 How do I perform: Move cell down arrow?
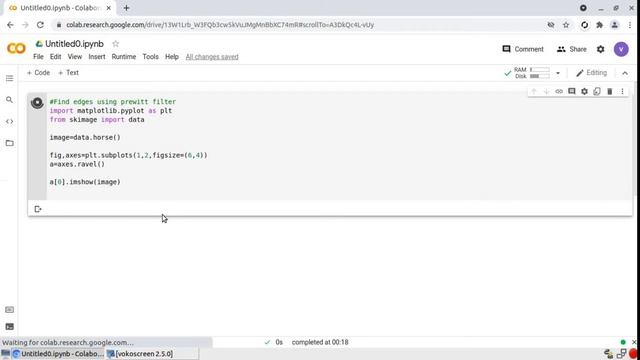click(x=546, y=91)
